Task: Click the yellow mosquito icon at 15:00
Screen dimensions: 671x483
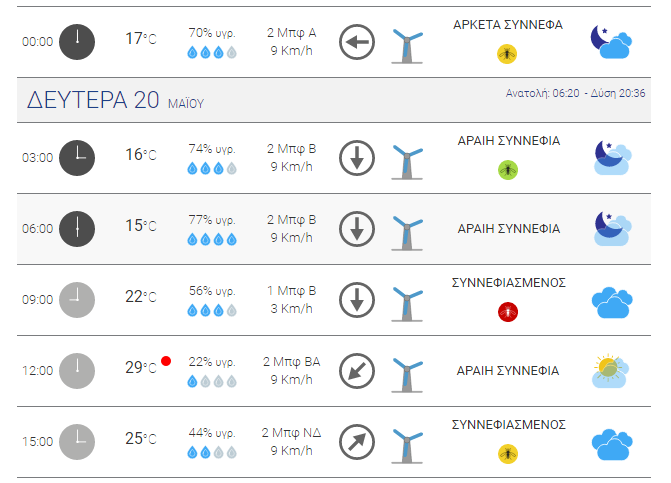Action: pos(508,454)
